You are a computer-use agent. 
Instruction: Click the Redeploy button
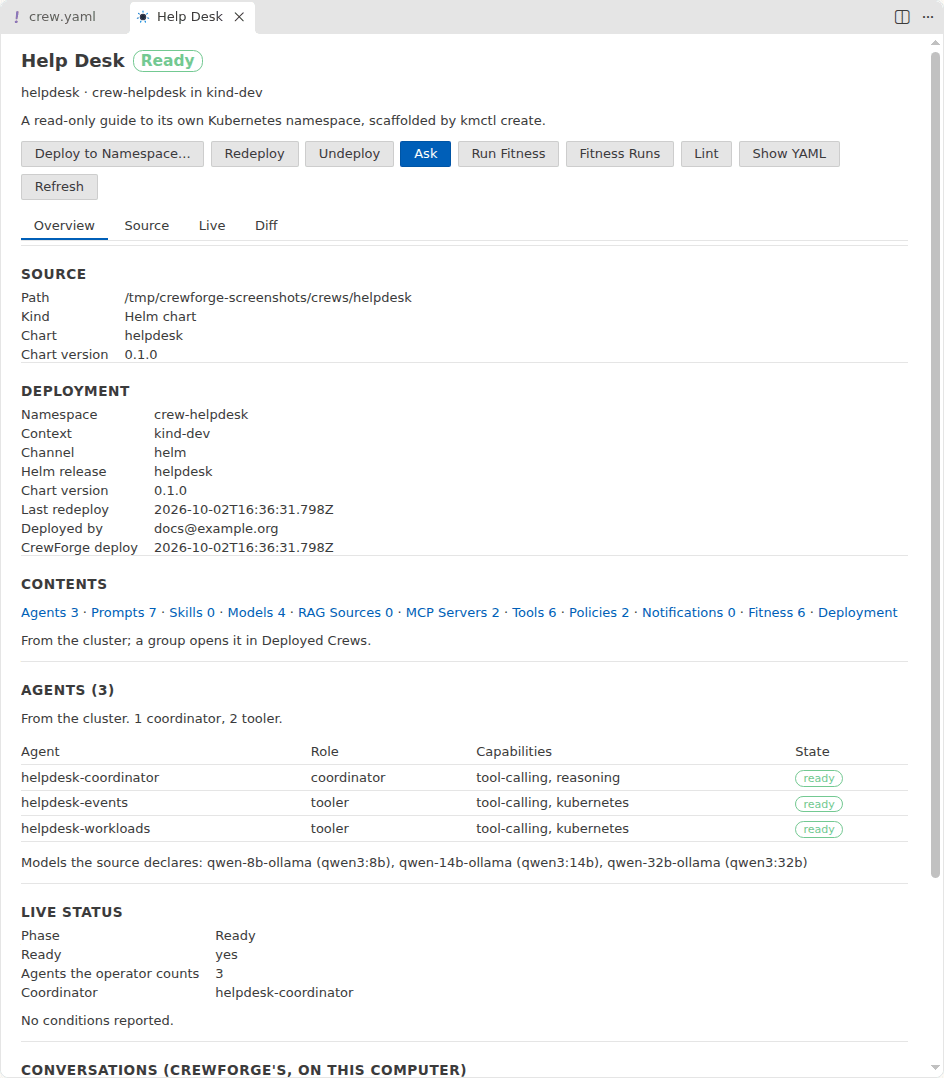(x=254, y=153)
